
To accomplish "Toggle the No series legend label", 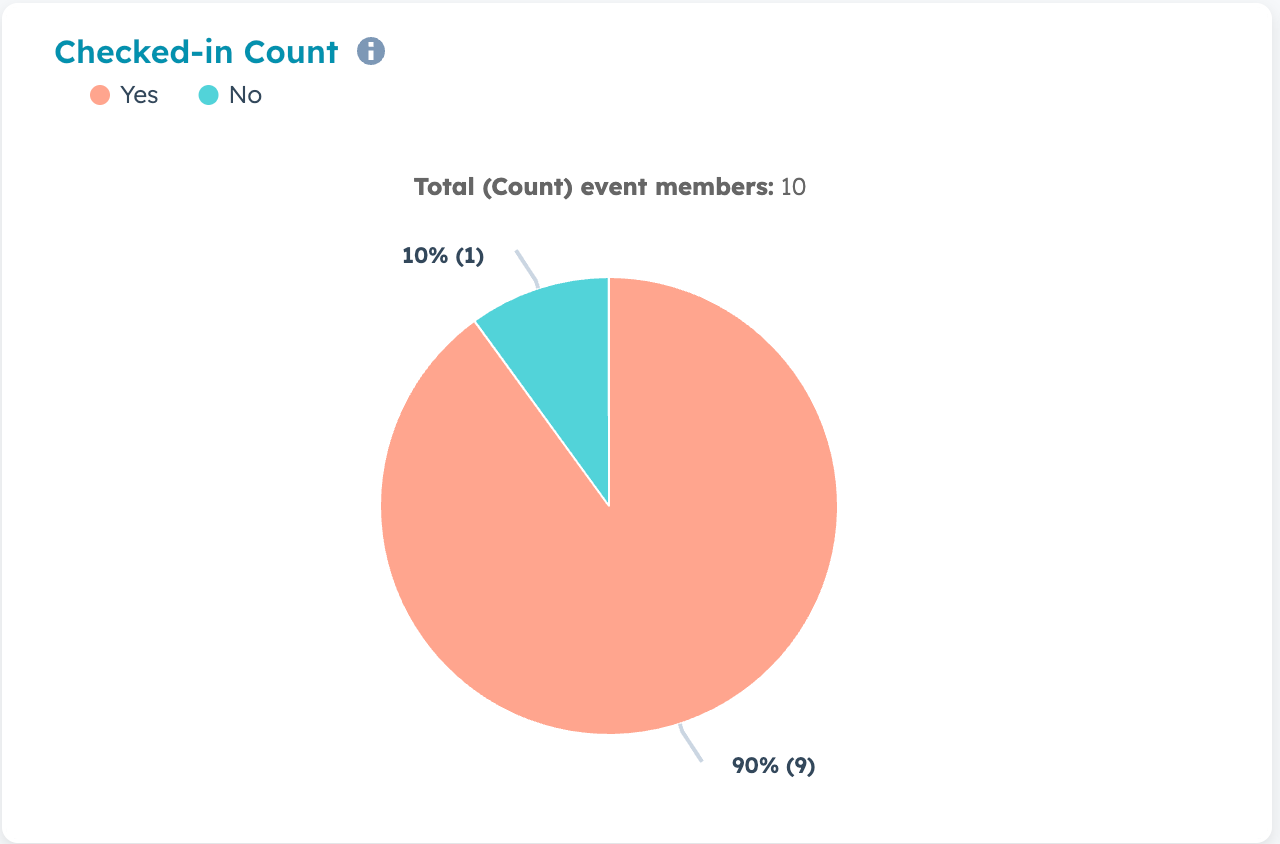I will [x=245, y=96].
